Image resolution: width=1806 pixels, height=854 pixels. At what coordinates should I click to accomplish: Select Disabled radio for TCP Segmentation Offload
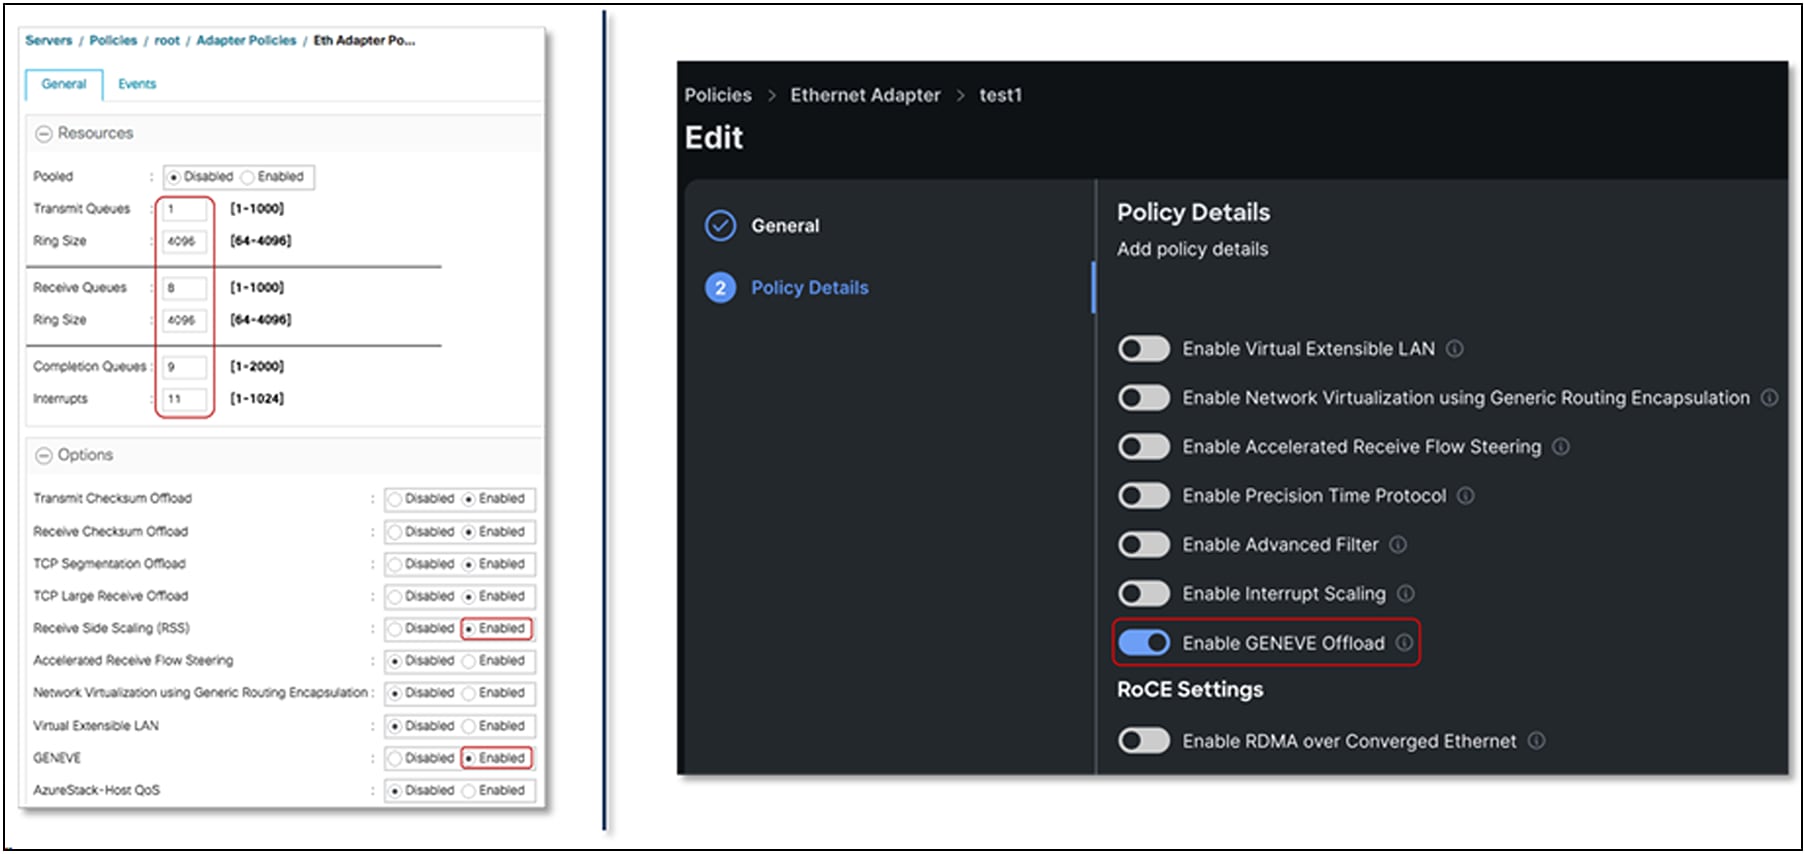pyautogui.click(x=395, y=564)
